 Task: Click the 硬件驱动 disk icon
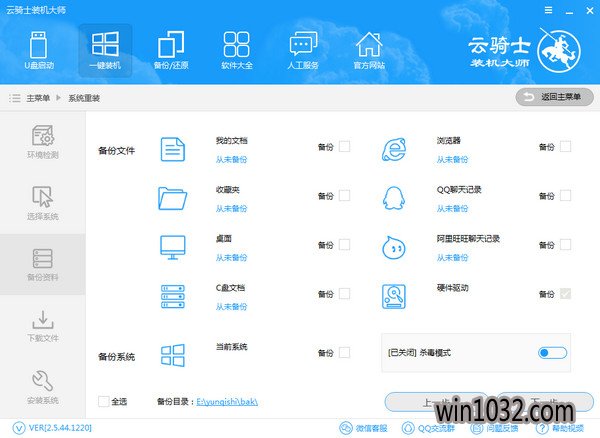pyautogui.click(x=394, y=296)
